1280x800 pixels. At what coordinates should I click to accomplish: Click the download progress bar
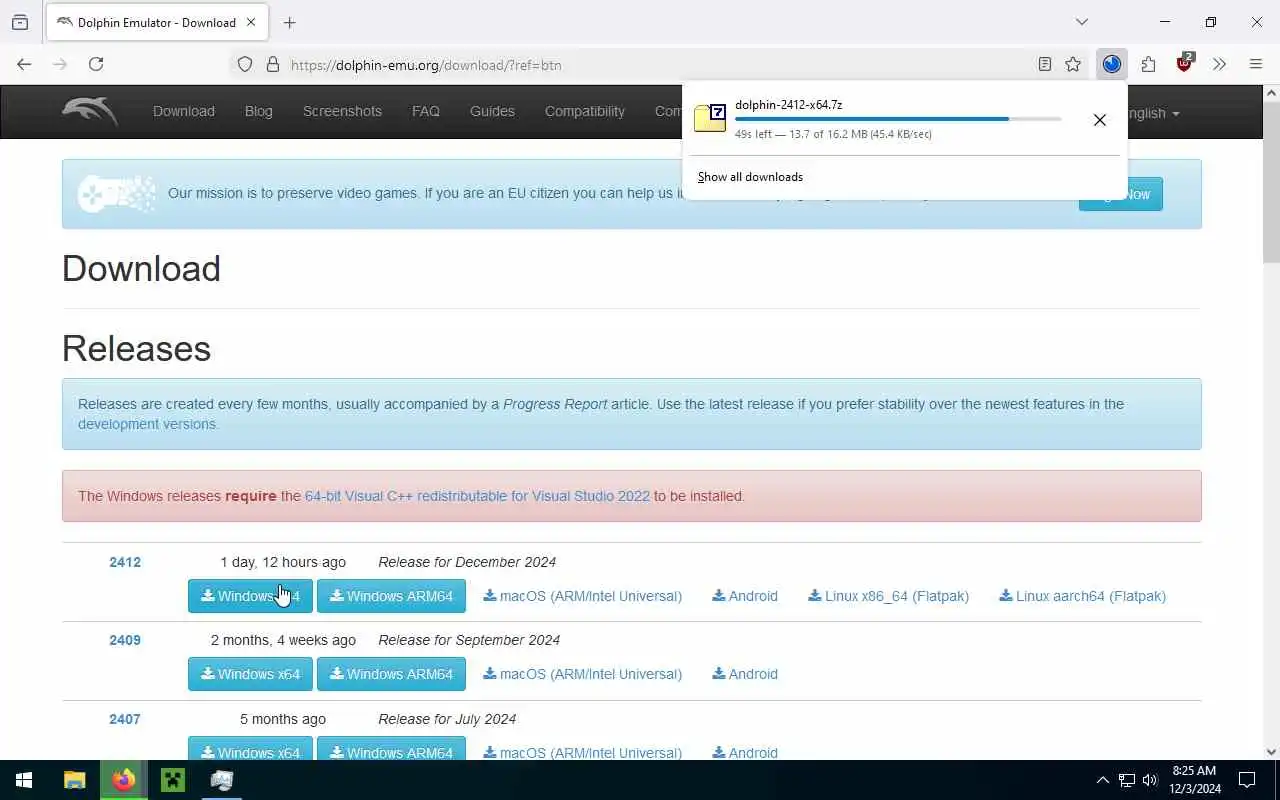point(898,119)
